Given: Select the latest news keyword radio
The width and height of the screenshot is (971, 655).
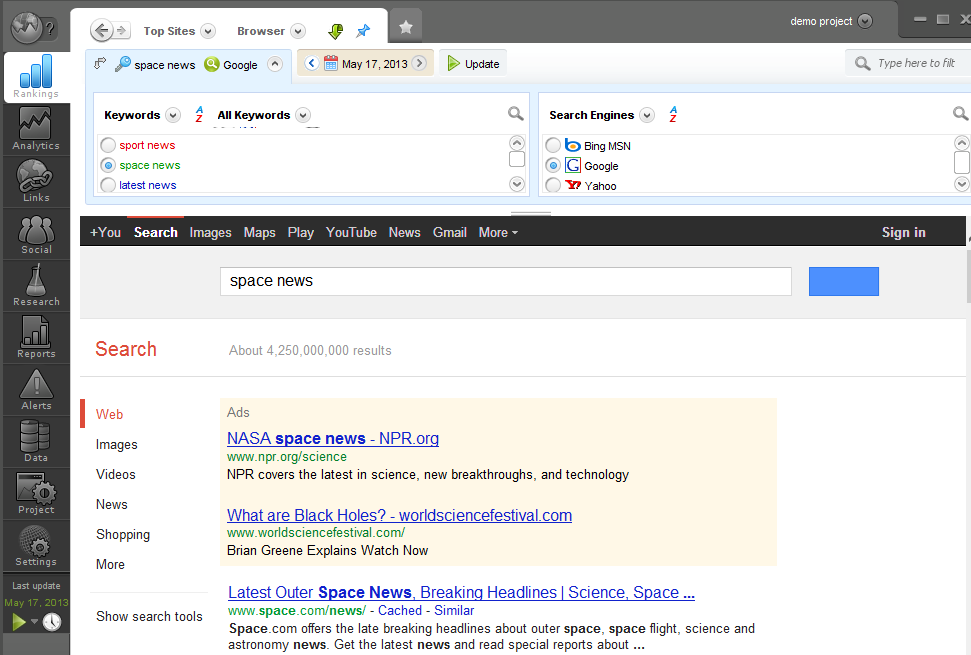Looking at the screenshot, I should tap(108, 185).
